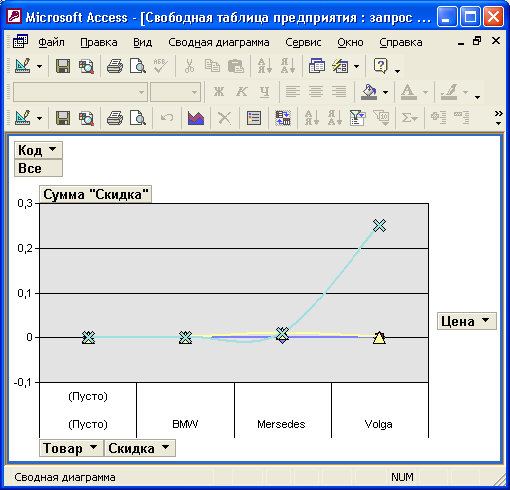Click the Скидка field button

140,448
